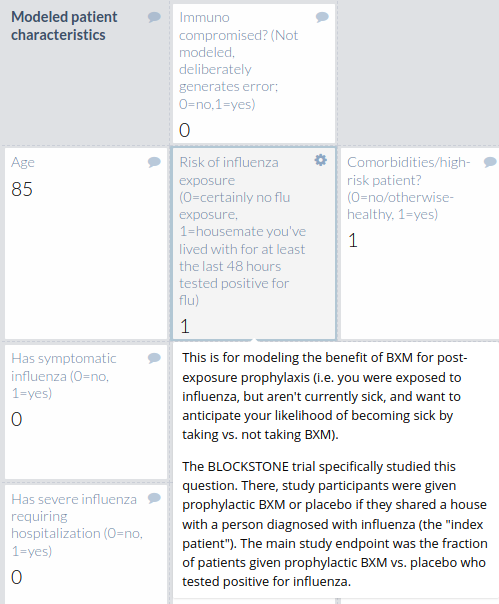Open comment icon for Has severe influenza
Viewport: 499px width, 604px height.
coord(154,498)
